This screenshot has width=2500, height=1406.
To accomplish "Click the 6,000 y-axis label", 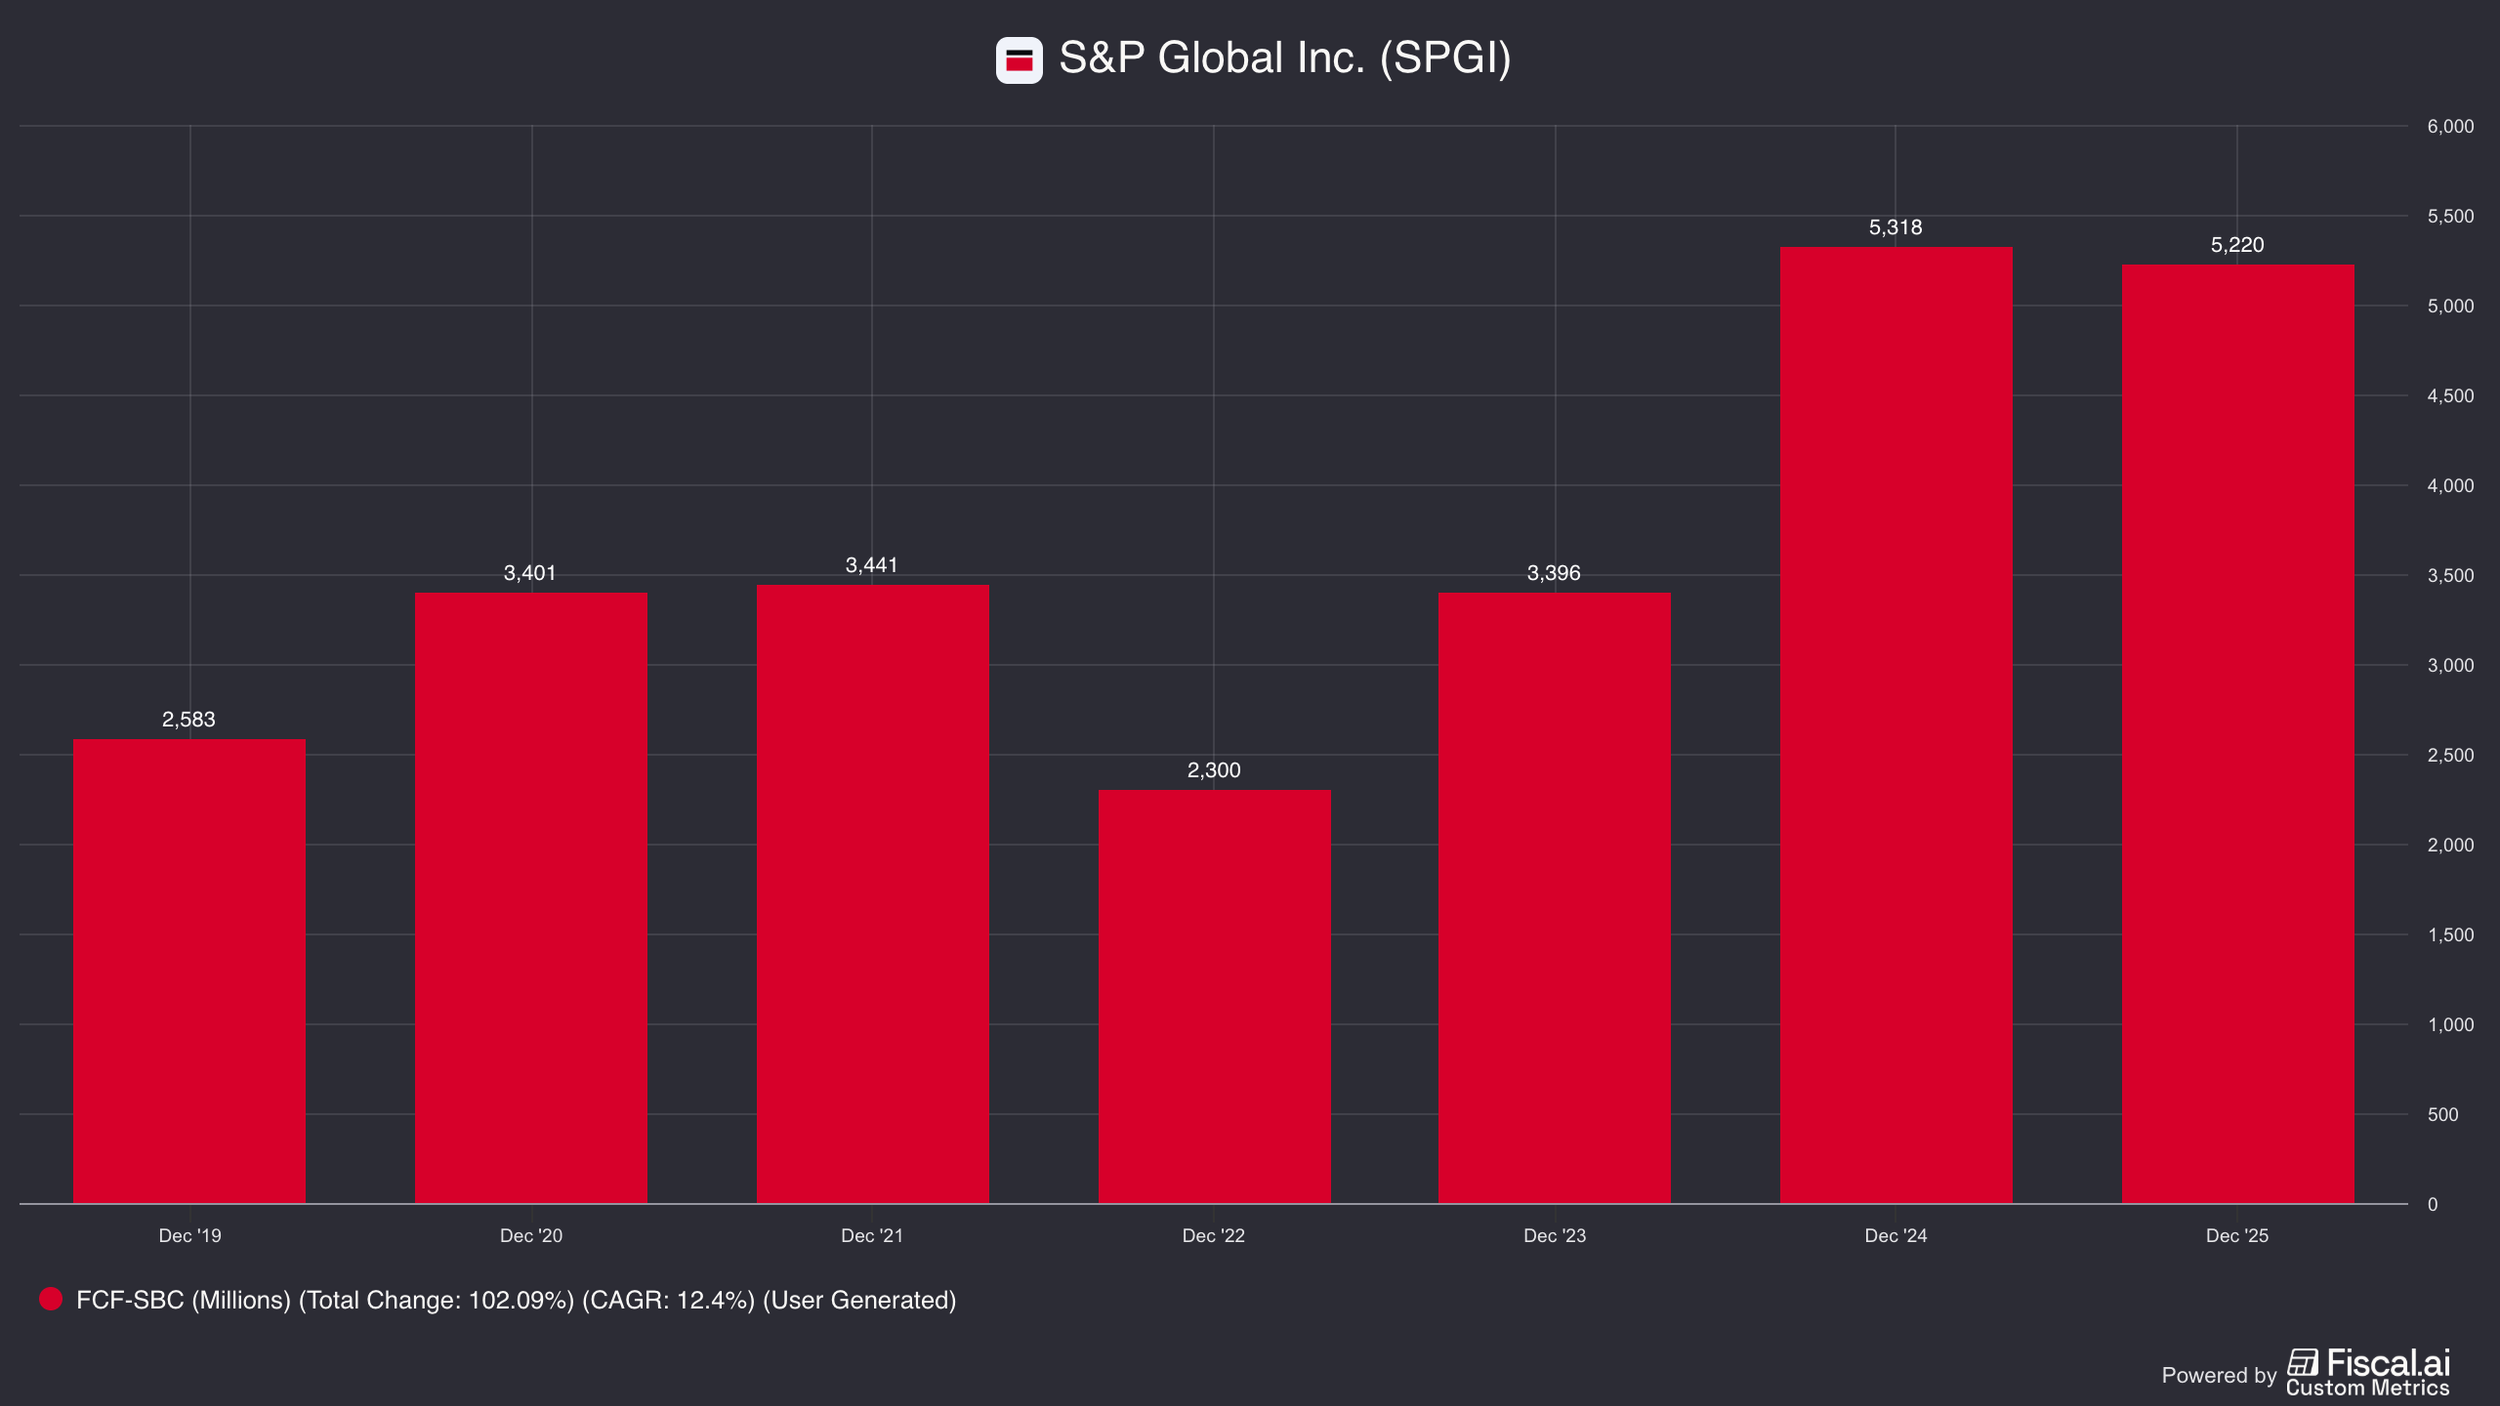I will [x=2449, y=126].
